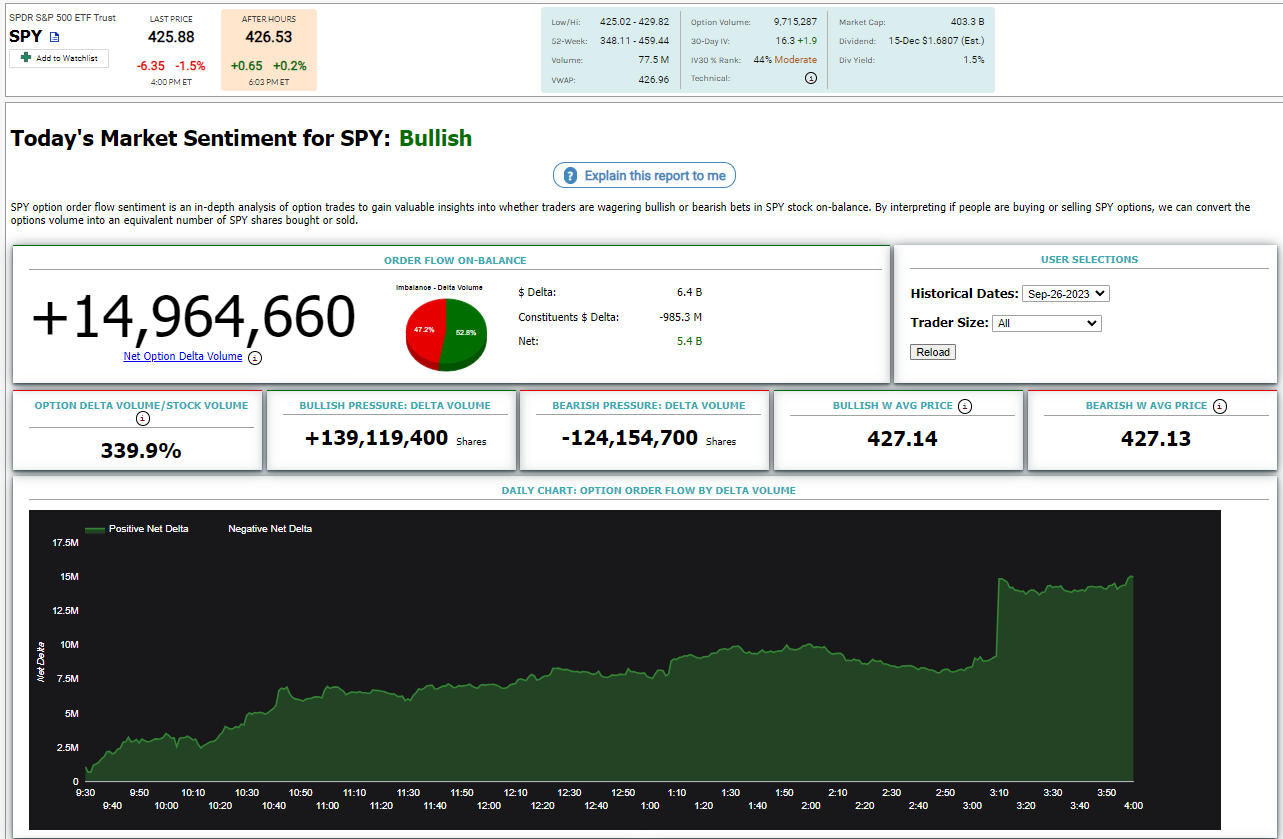Click the 12:00 time label on chart axis
The image size is (1283, 839).
pos(488,806)
